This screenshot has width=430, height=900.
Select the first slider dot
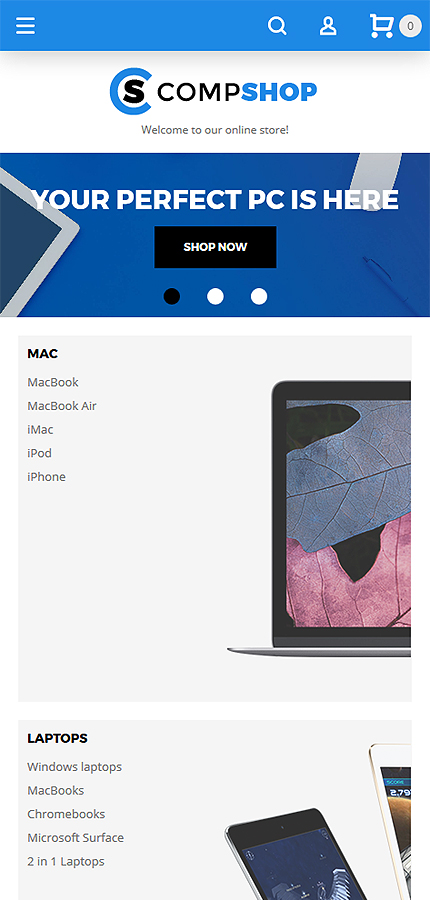(172, 296)
